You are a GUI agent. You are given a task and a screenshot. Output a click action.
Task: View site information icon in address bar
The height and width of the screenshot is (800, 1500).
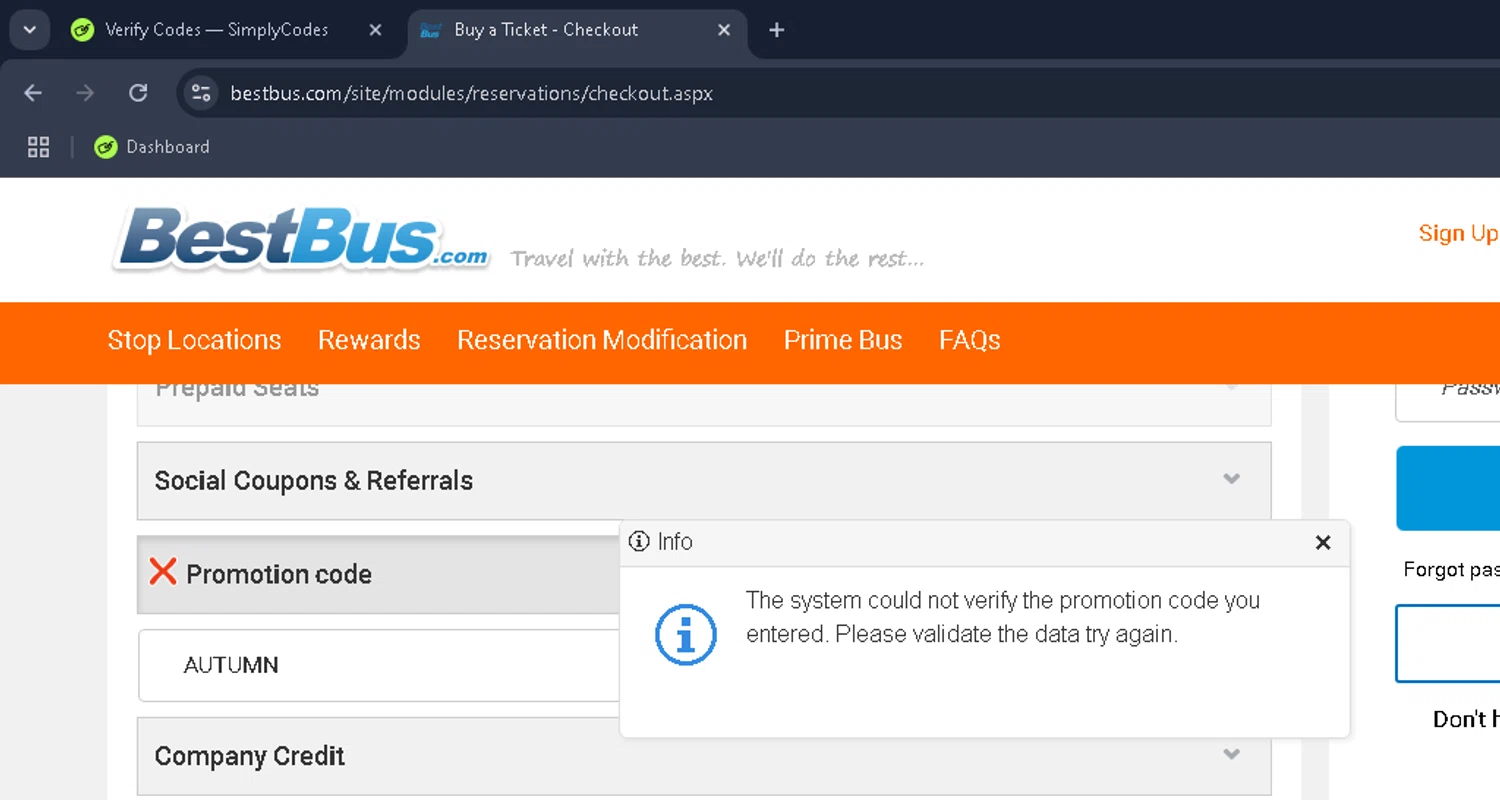coord(201,93)
